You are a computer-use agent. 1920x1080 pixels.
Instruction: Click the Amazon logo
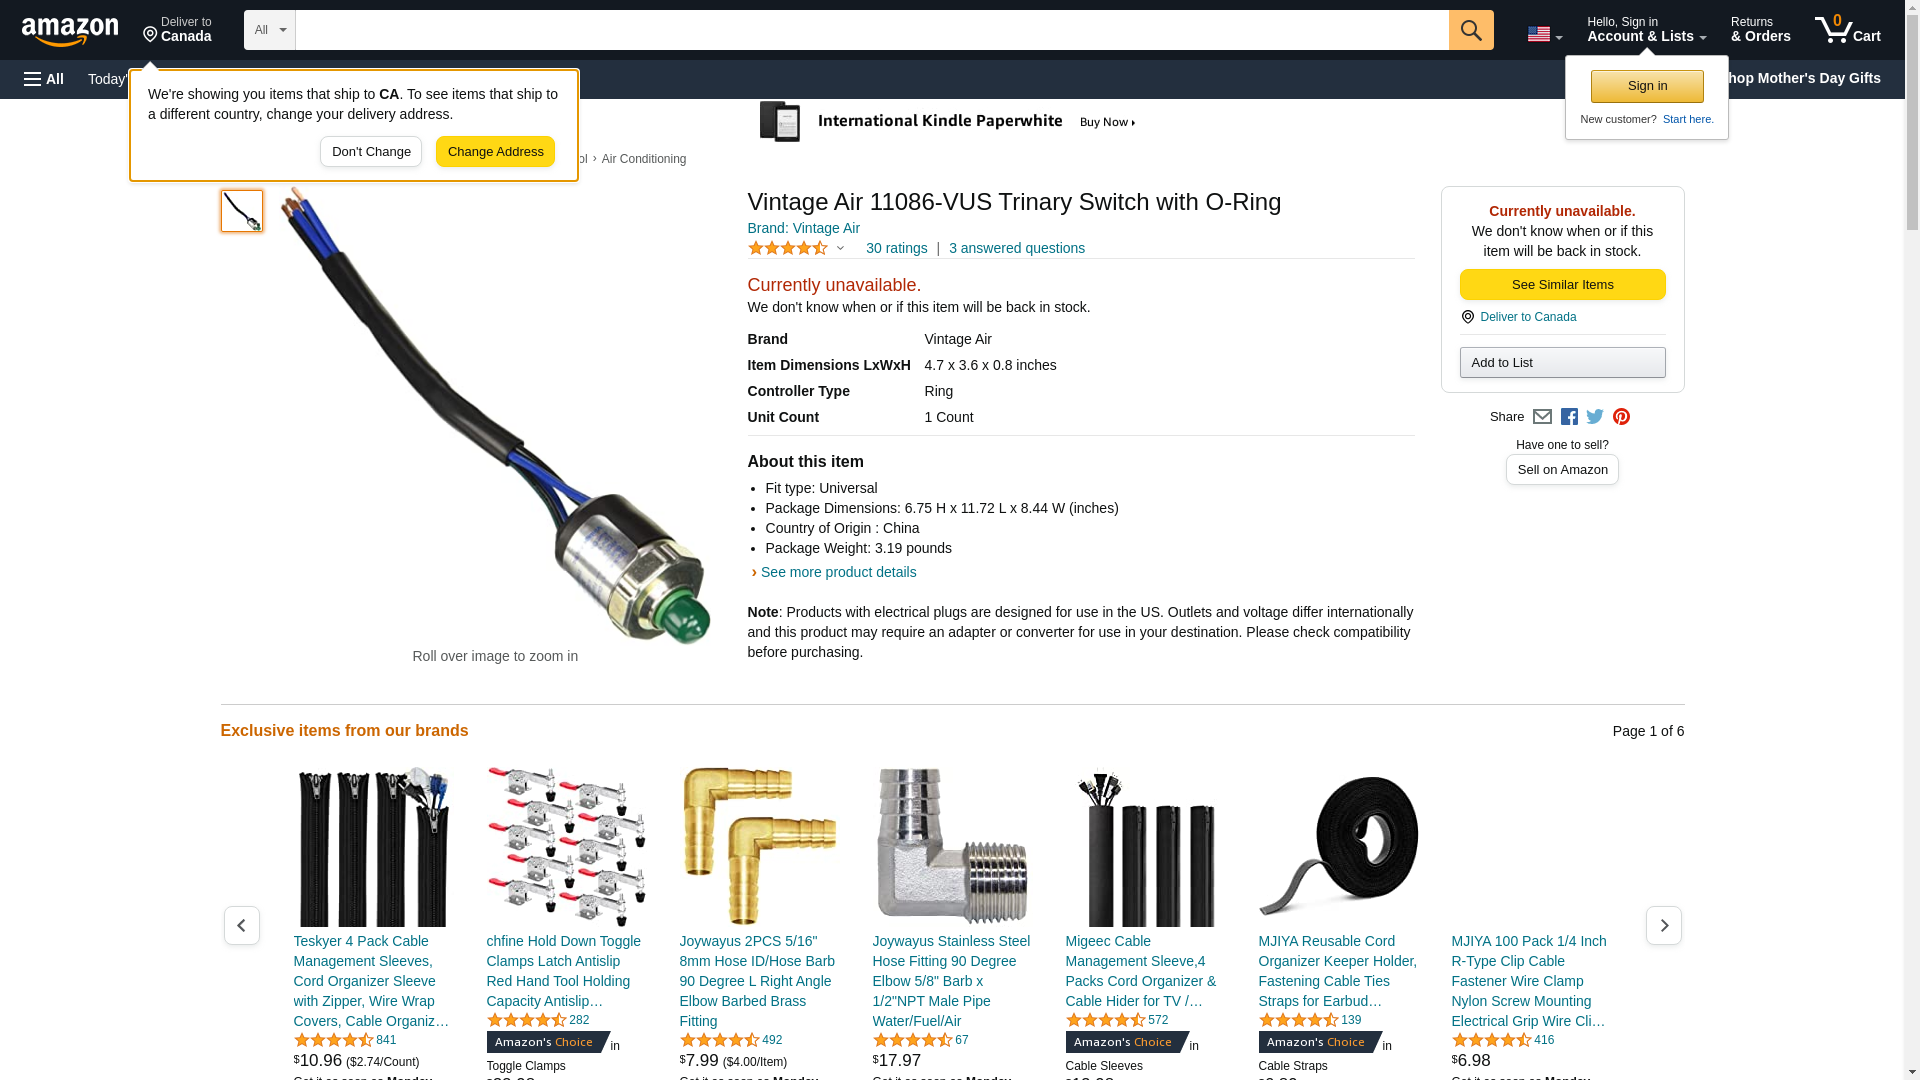[x=70, y=32]
